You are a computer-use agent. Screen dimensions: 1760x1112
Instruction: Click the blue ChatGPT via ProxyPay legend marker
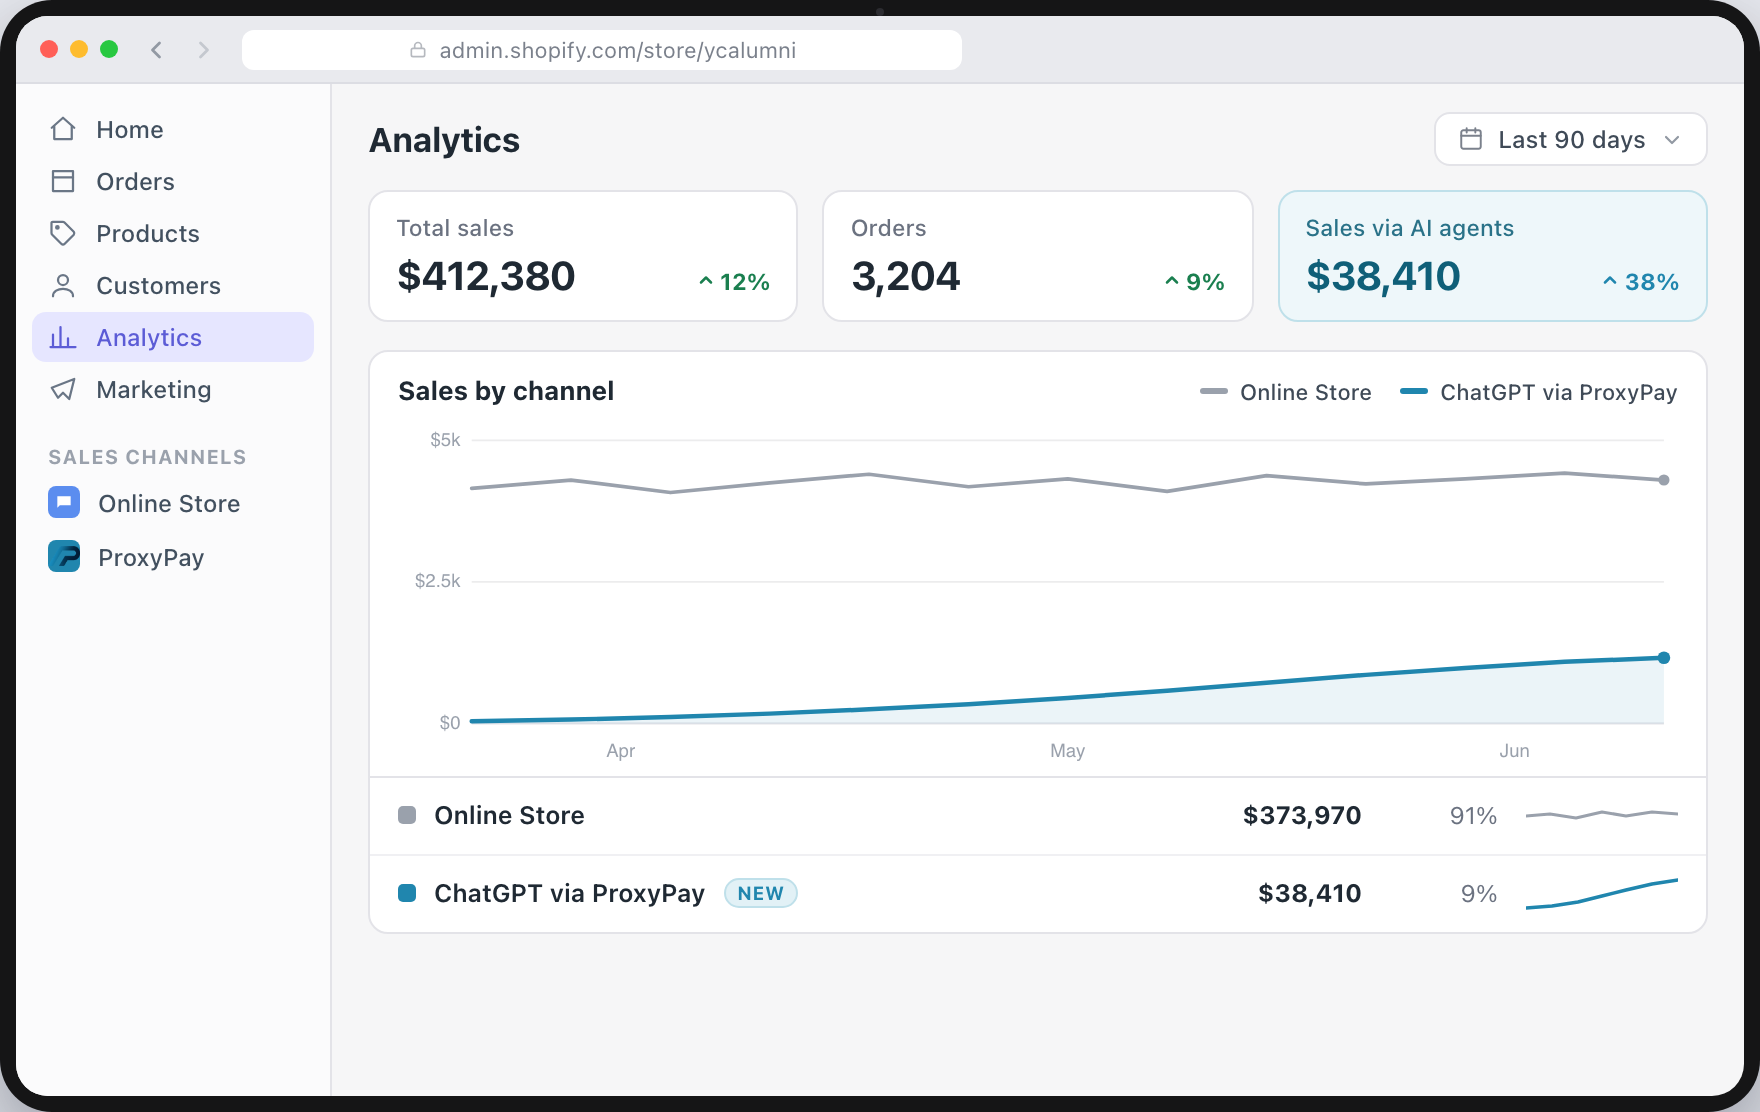[x=1414, y=391]
